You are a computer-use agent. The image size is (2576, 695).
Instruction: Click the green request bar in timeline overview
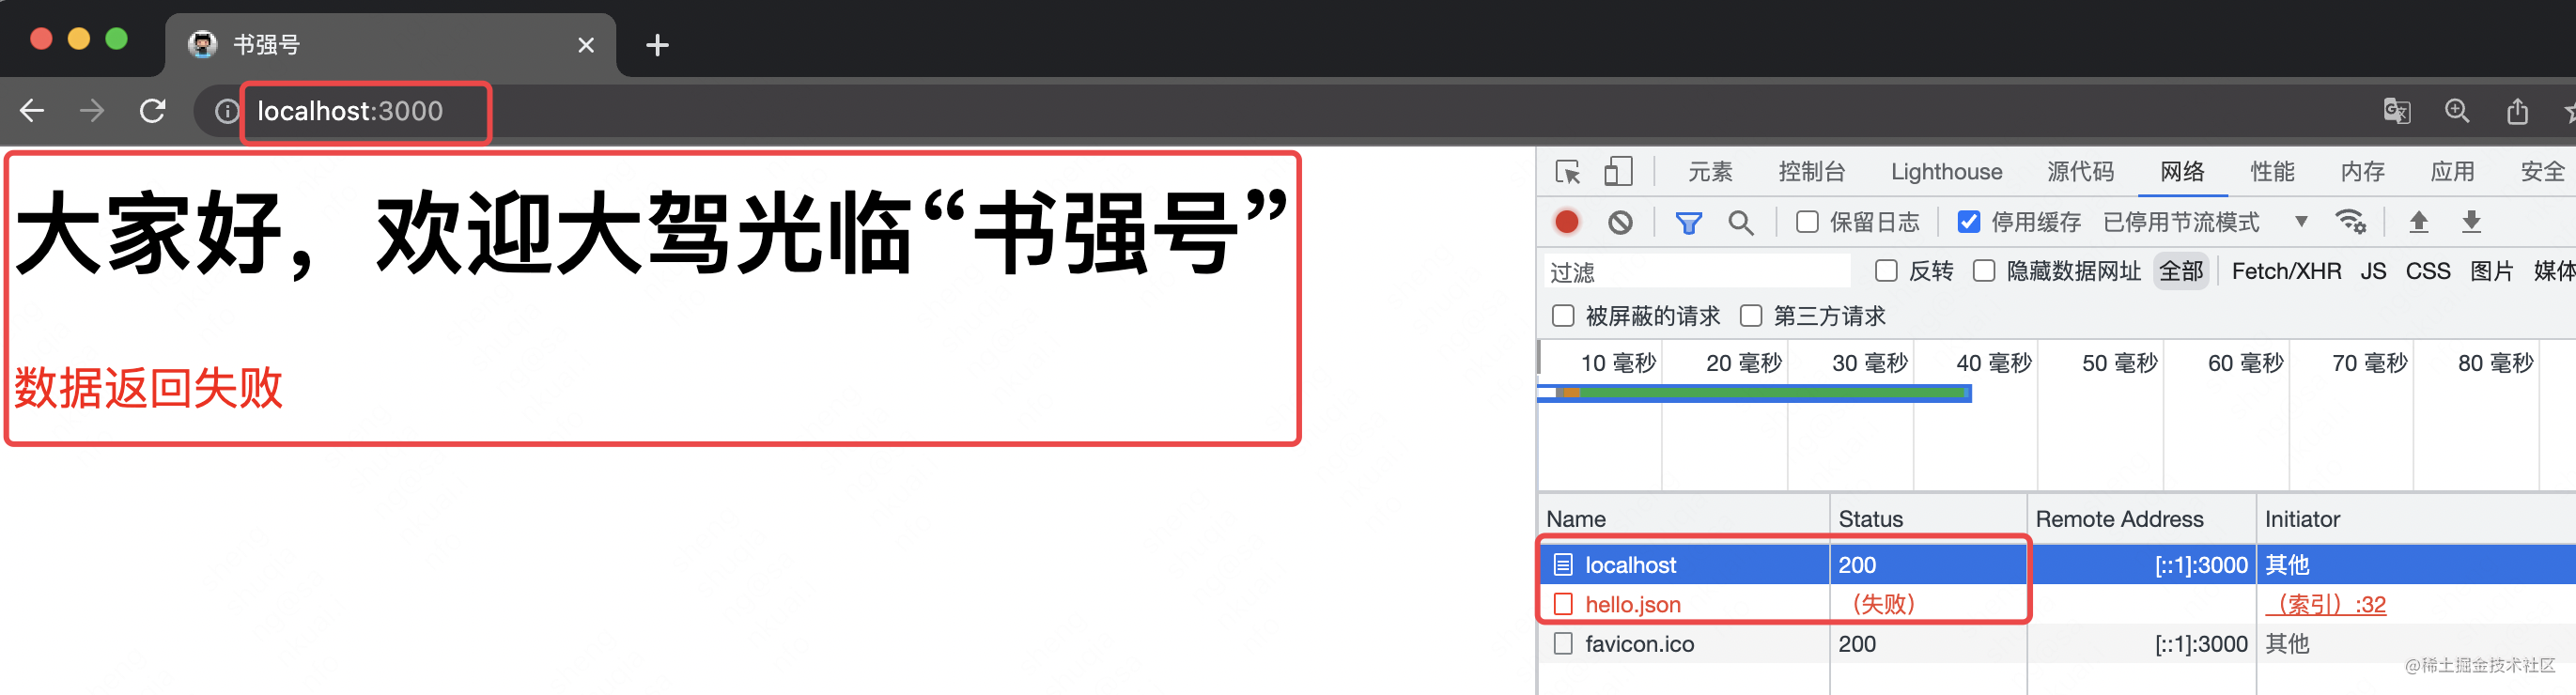(1772, 393)
